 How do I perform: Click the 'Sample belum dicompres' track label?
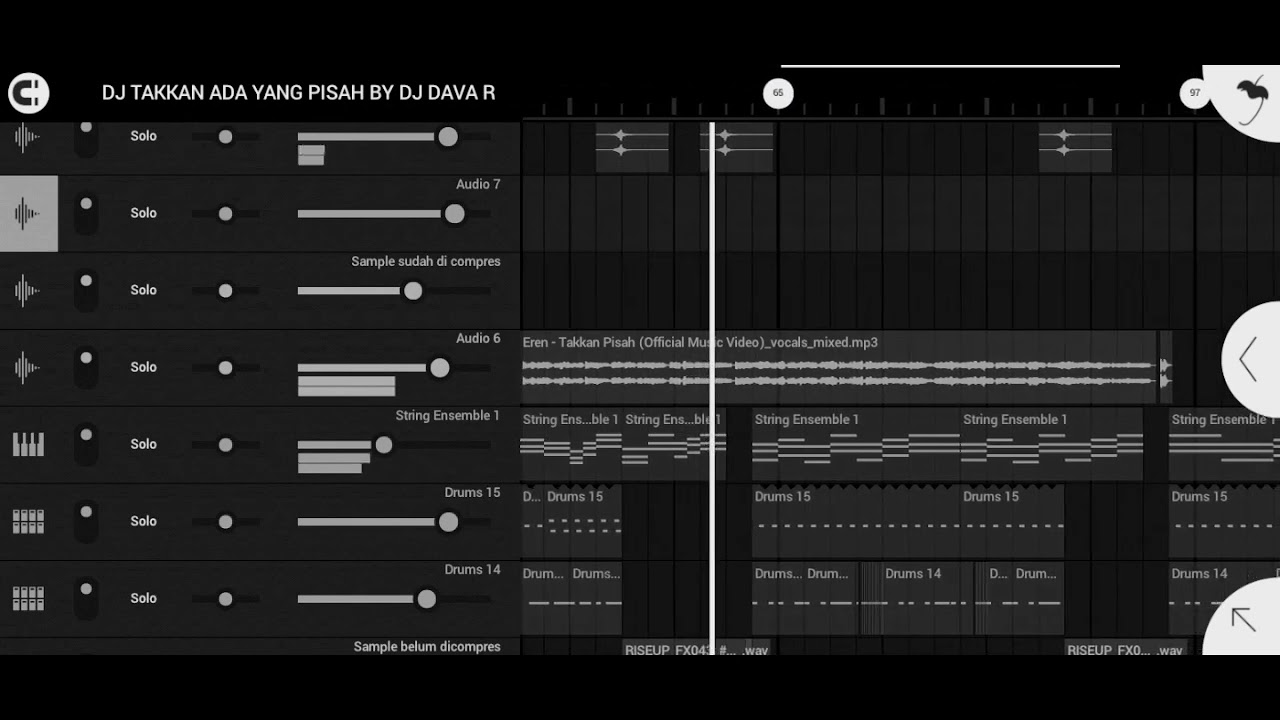coord(427,647)
